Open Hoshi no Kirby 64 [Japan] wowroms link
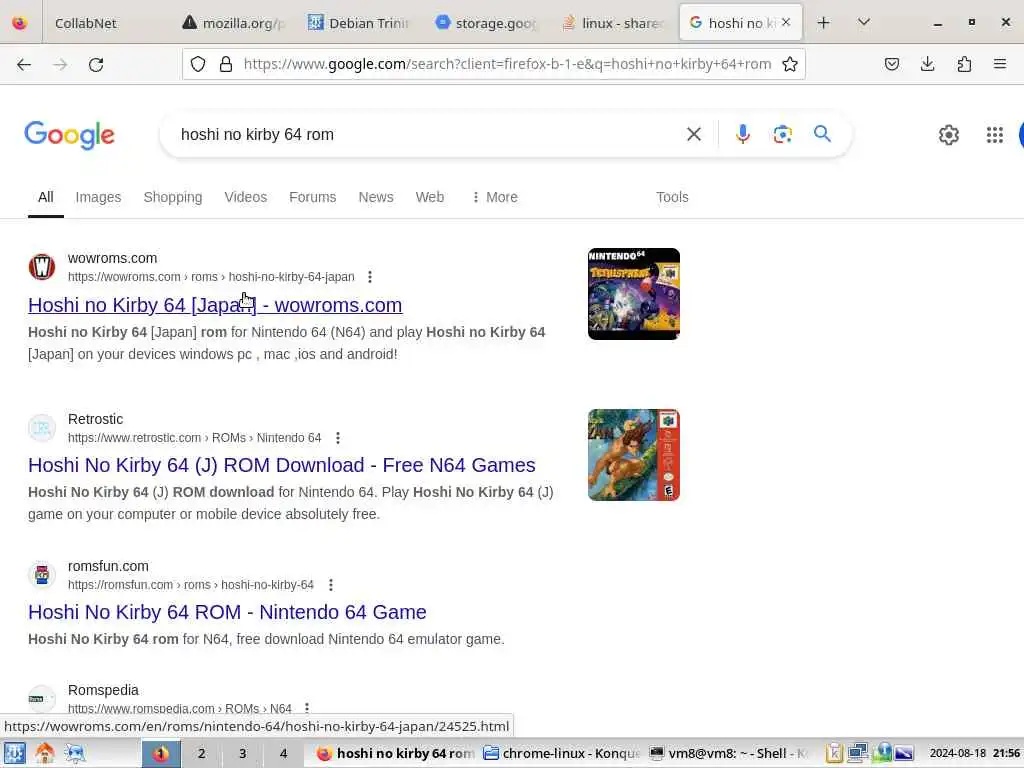The image size is (1024, 768). pos(215,305)
